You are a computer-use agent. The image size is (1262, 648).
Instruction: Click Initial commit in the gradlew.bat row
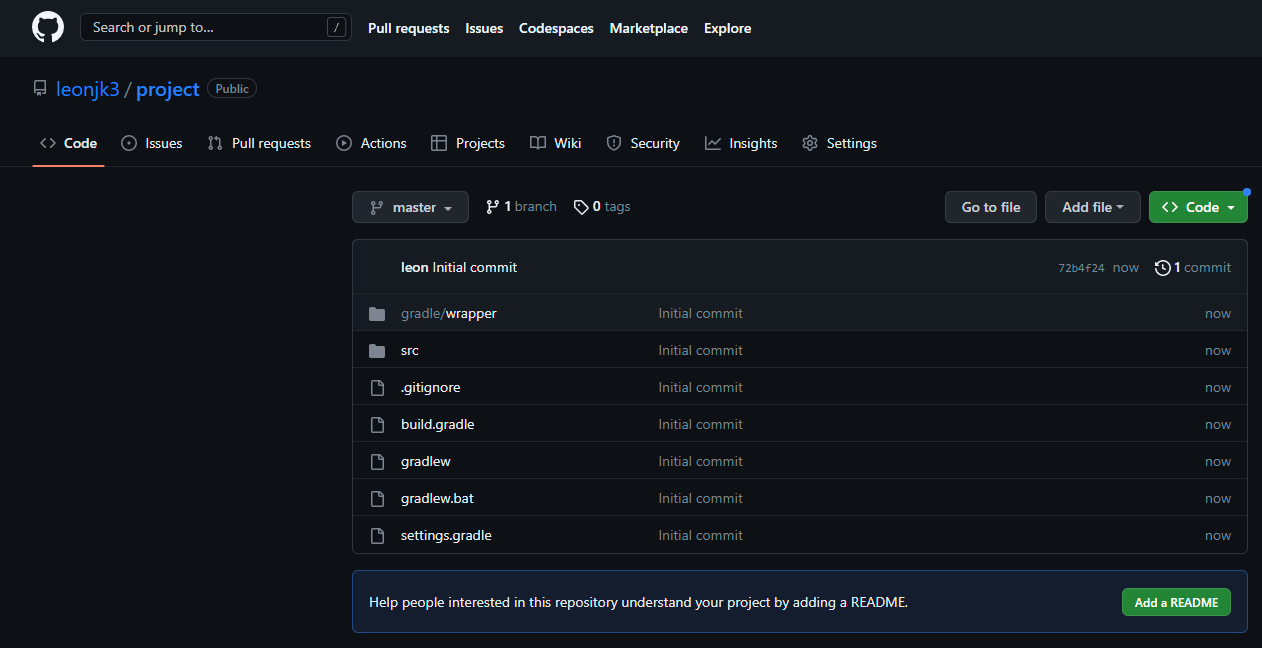point(700,499)
